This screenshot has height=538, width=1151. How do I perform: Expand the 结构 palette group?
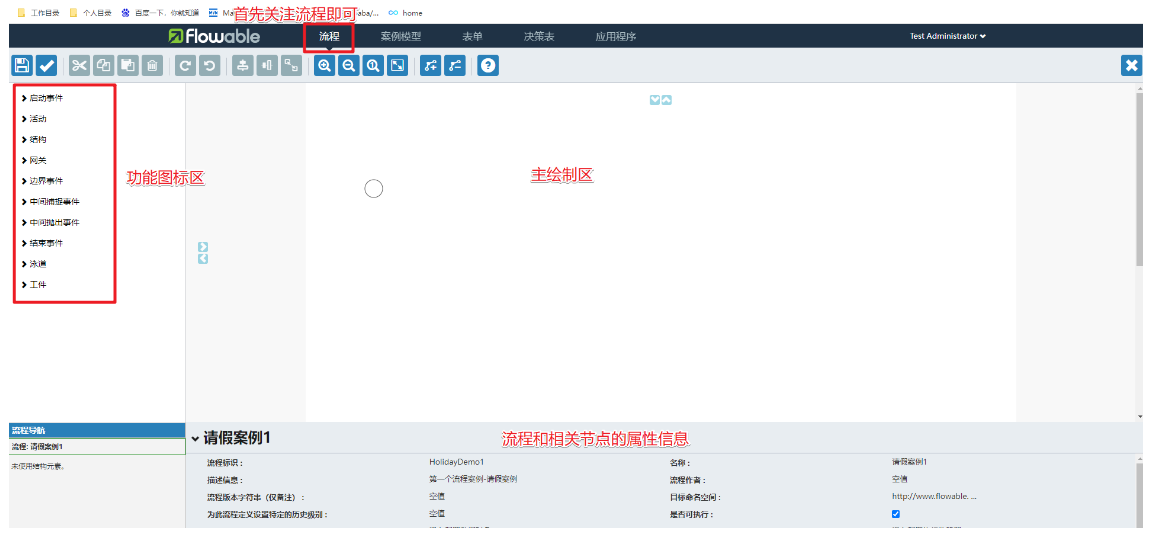pos(34,139)
